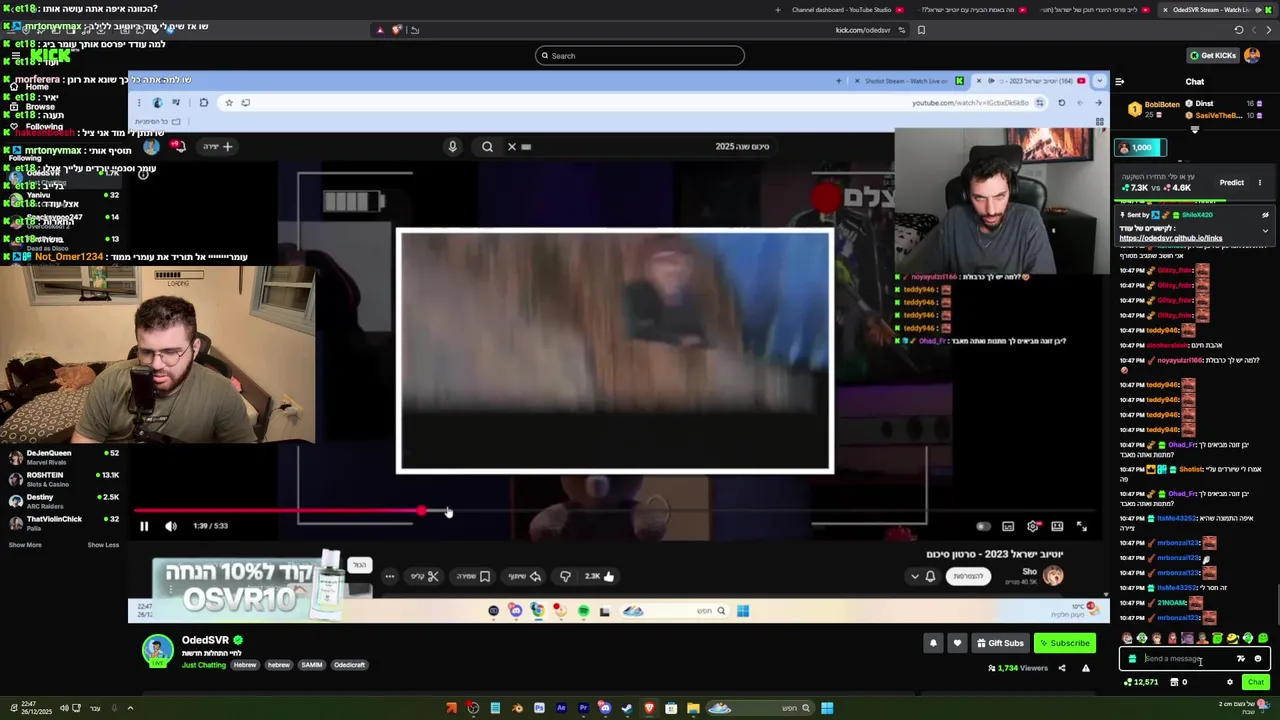
Task: Pause the streamed YouTube video
Action: tap(144, 526)
